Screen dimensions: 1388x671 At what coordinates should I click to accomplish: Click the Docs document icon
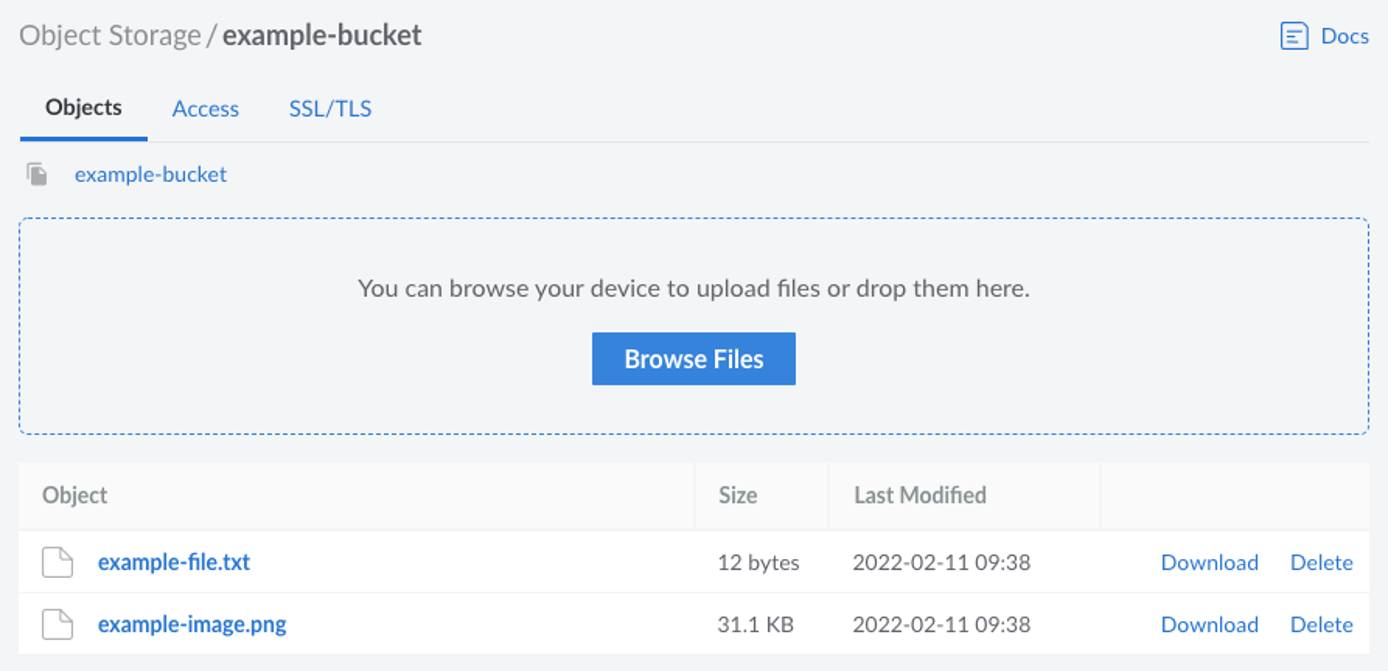[x=1294, y=36]
